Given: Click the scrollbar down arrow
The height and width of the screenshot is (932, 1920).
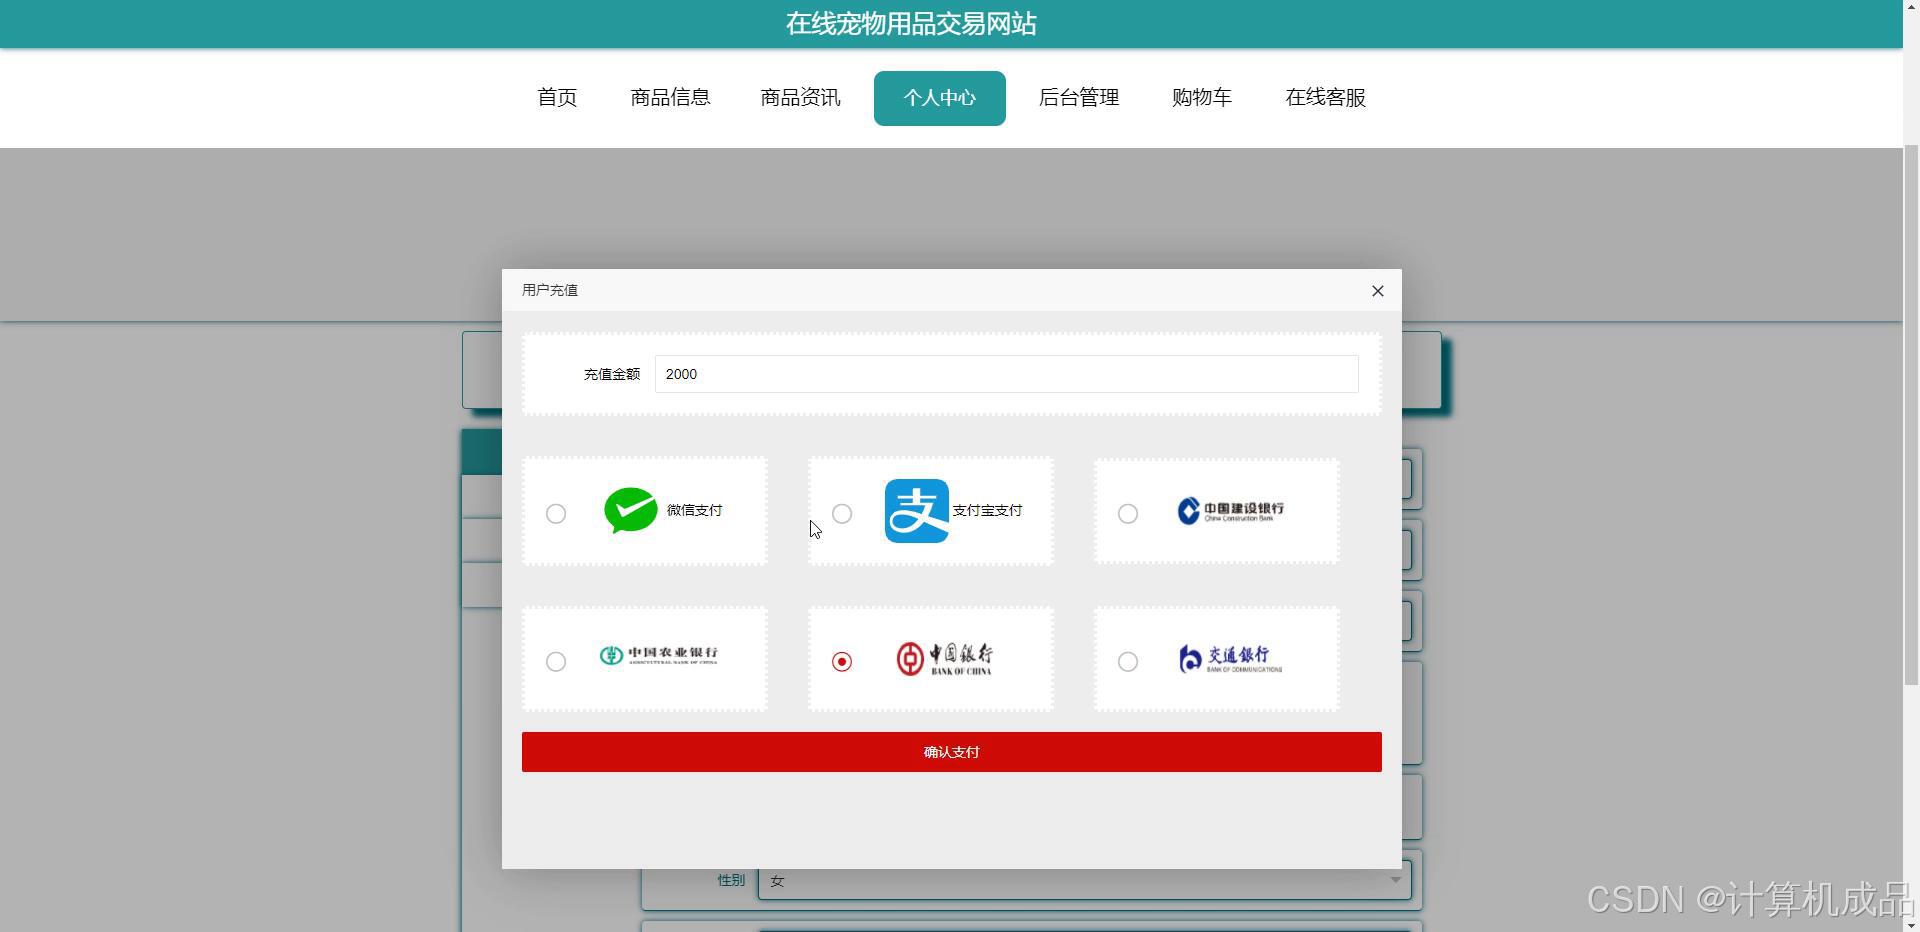Looking at the screenshot, I should pos(1911,924).
